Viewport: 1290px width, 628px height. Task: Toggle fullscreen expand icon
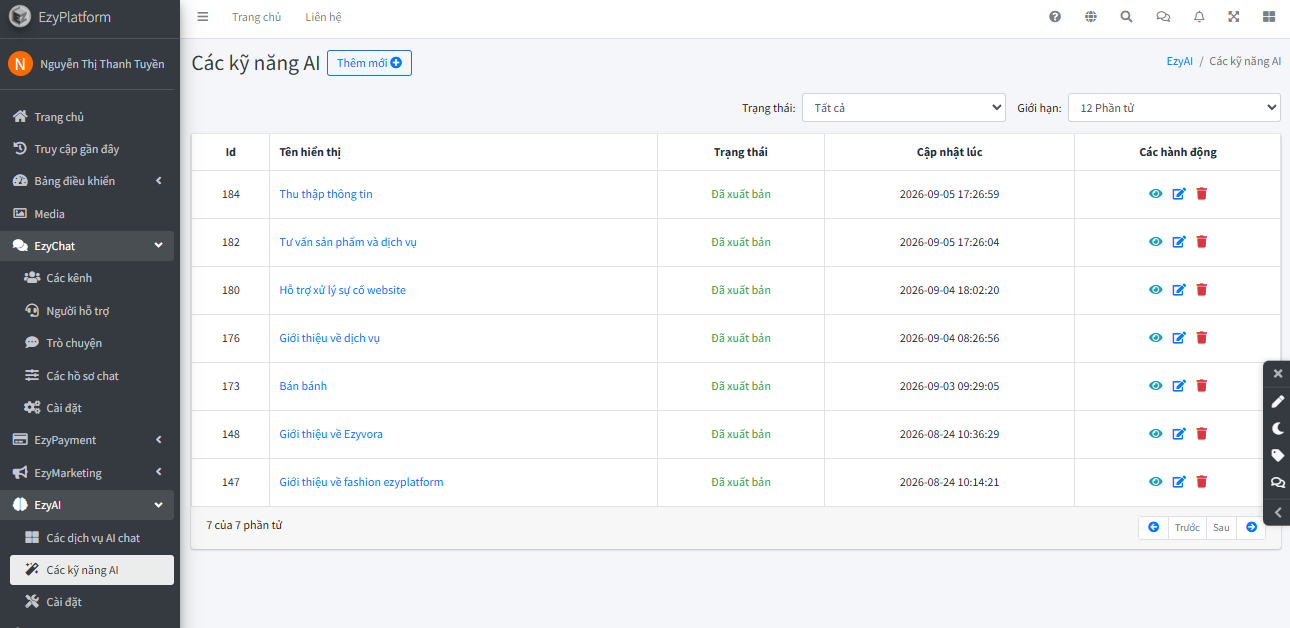click(1234, 17)
